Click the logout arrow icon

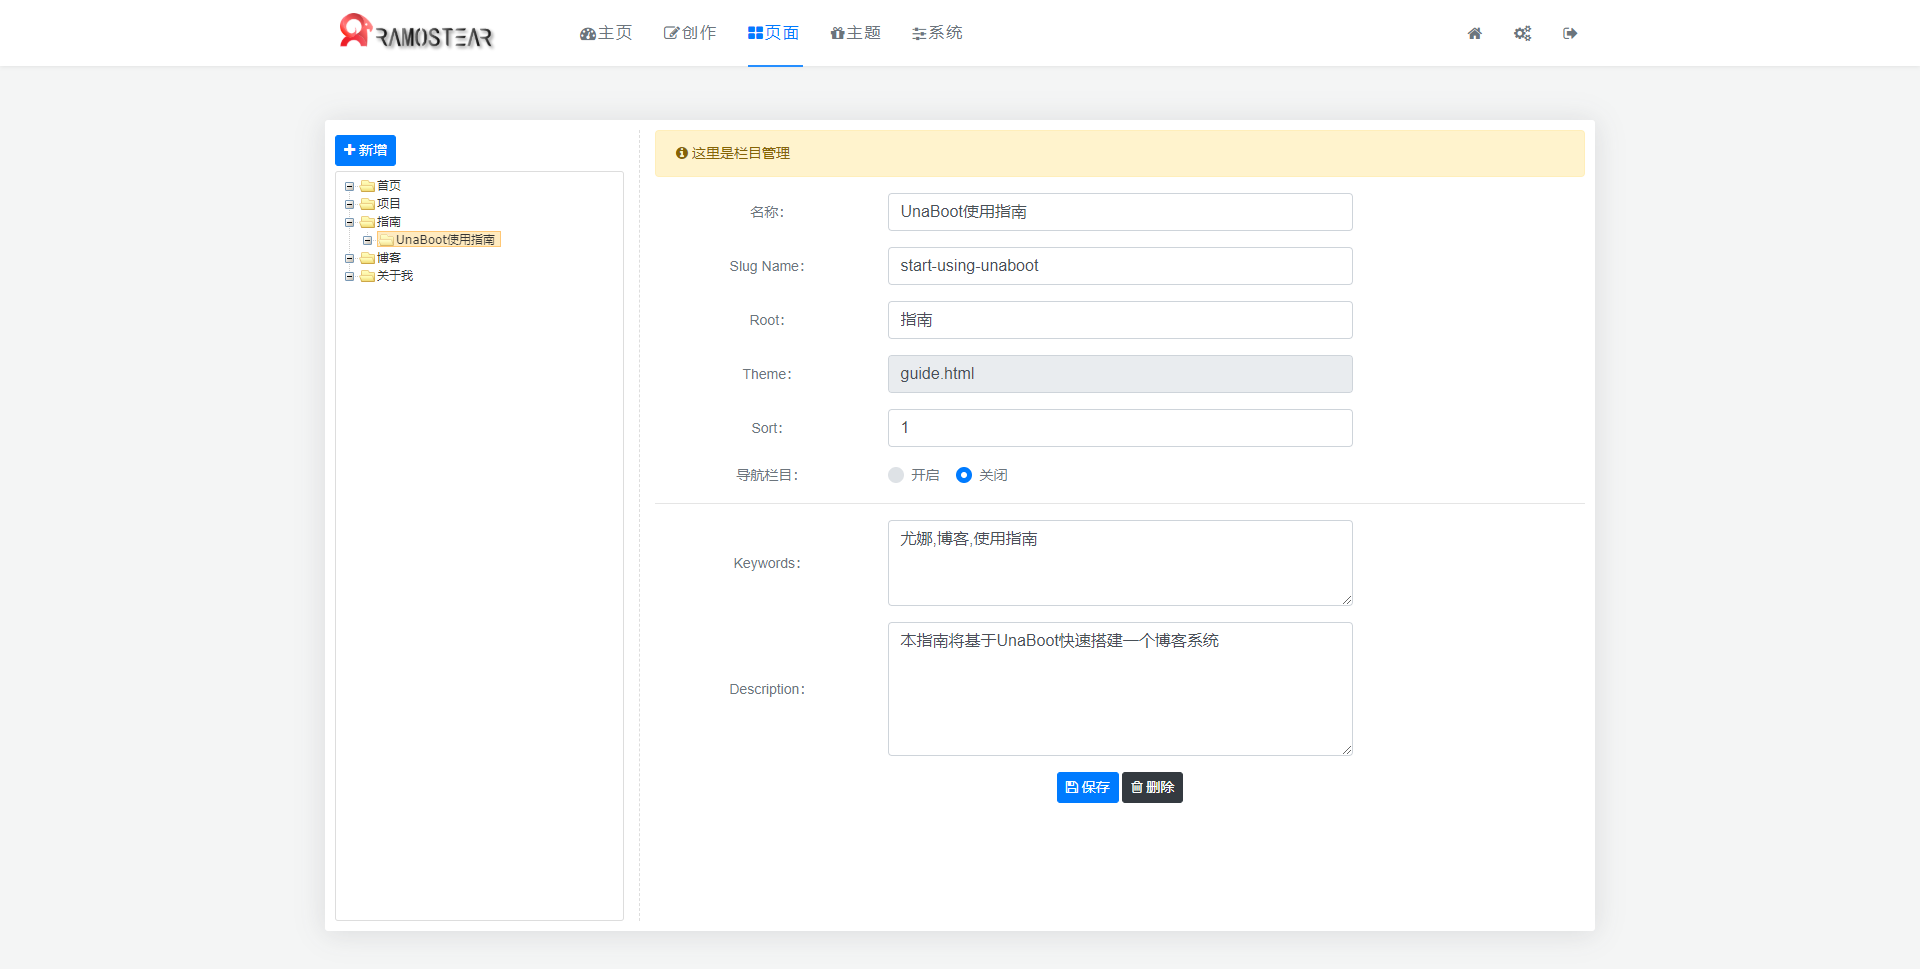click(x=1570, y=33)
